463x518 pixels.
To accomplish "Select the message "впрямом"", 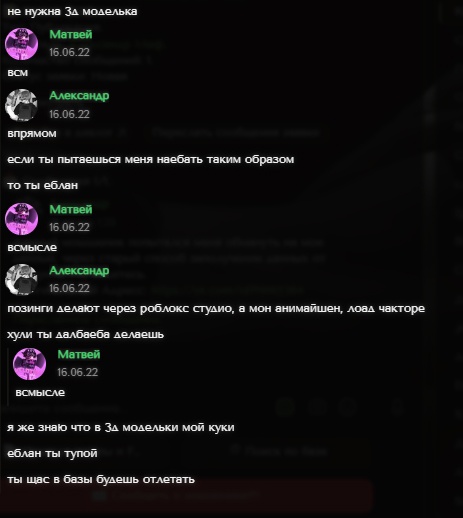I will [32, 134].
